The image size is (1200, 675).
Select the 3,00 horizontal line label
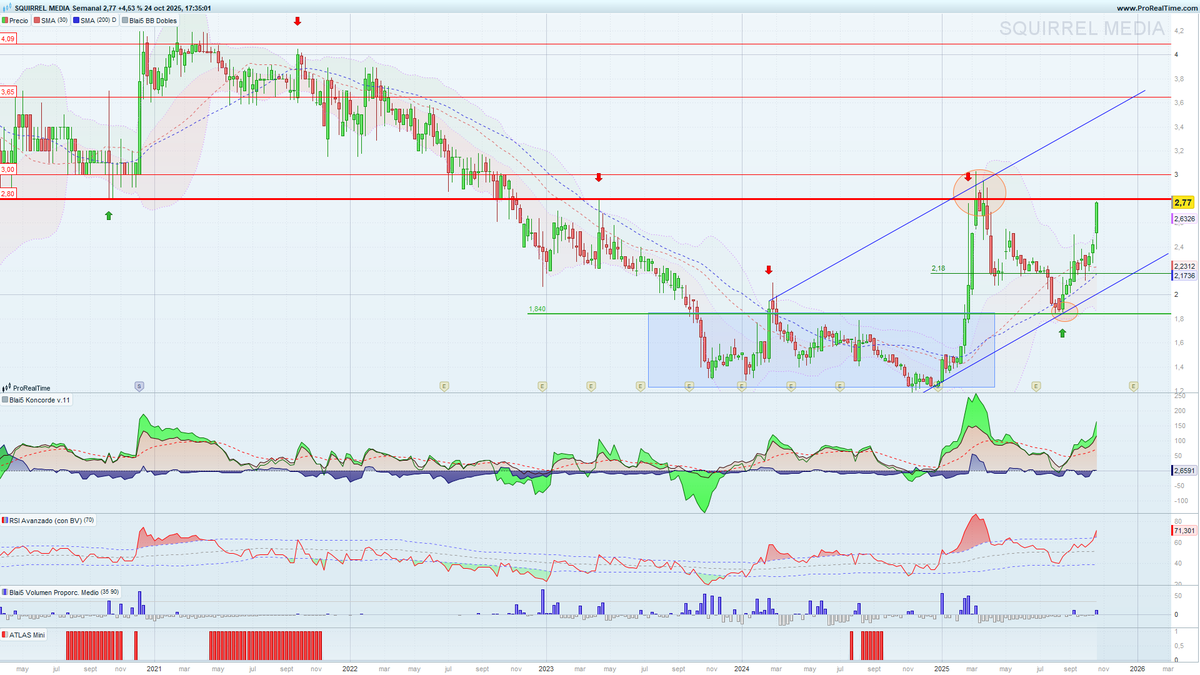pyautogui.click(x=9, y=169)
